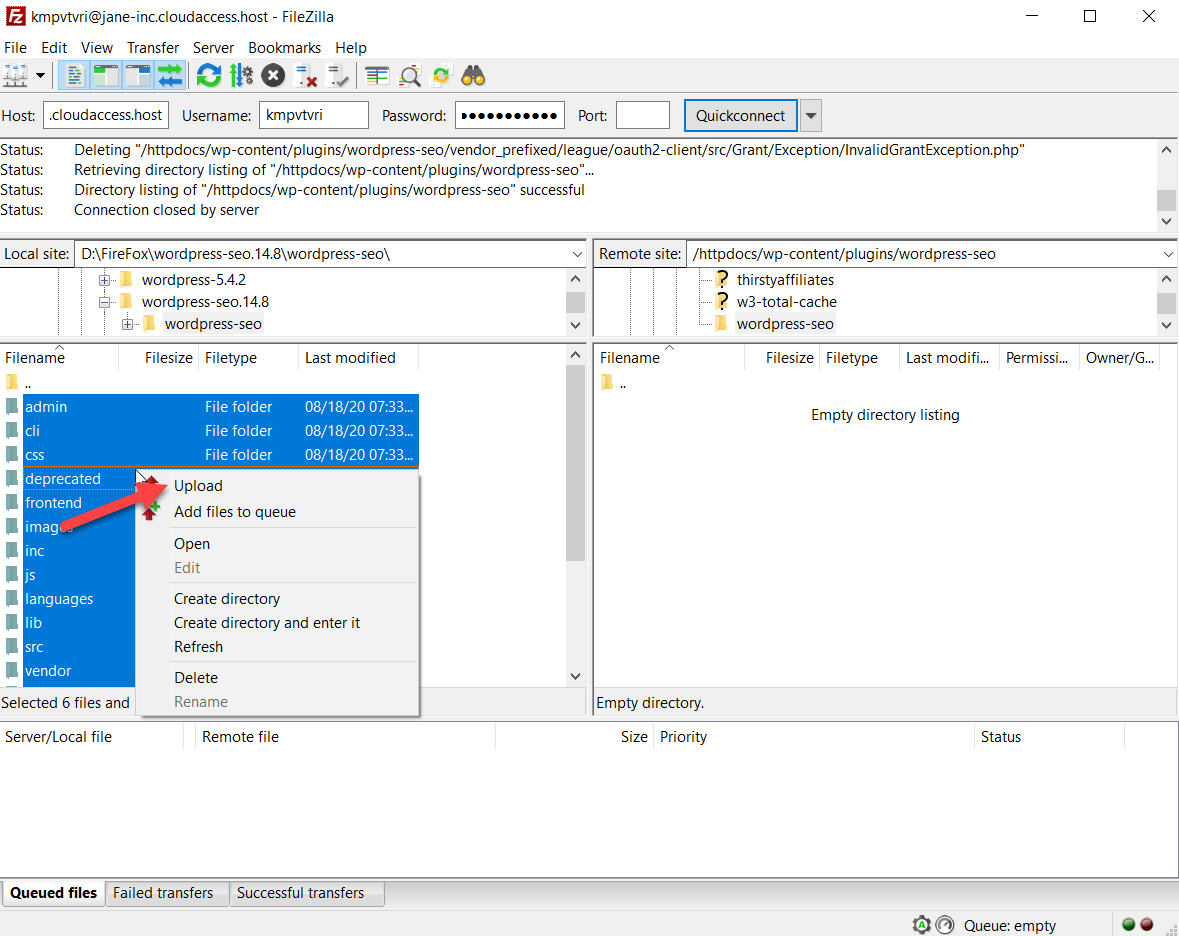1179x936 pixels.
Task: Select thirstyaffiliates remote folder
Action: point(785,280)
